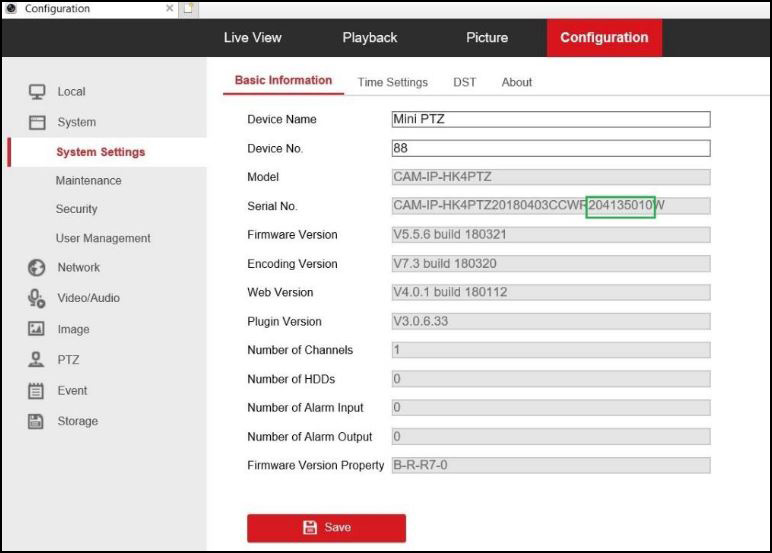Click the Device Name label
This screenshot has width=772, height=553.
282,119
